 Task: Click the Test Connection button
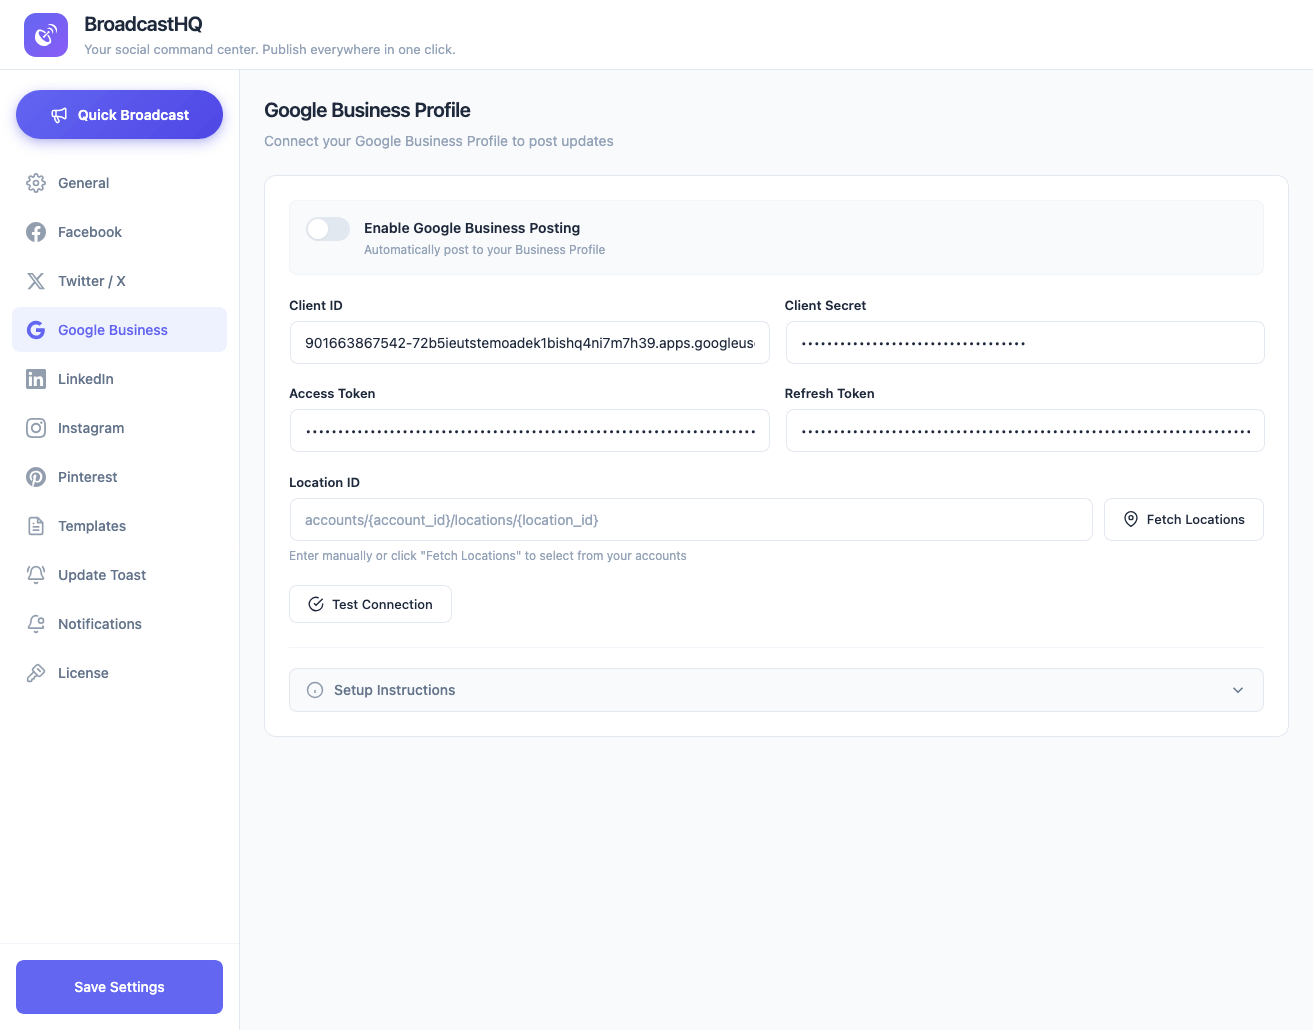tap(370, 604)
